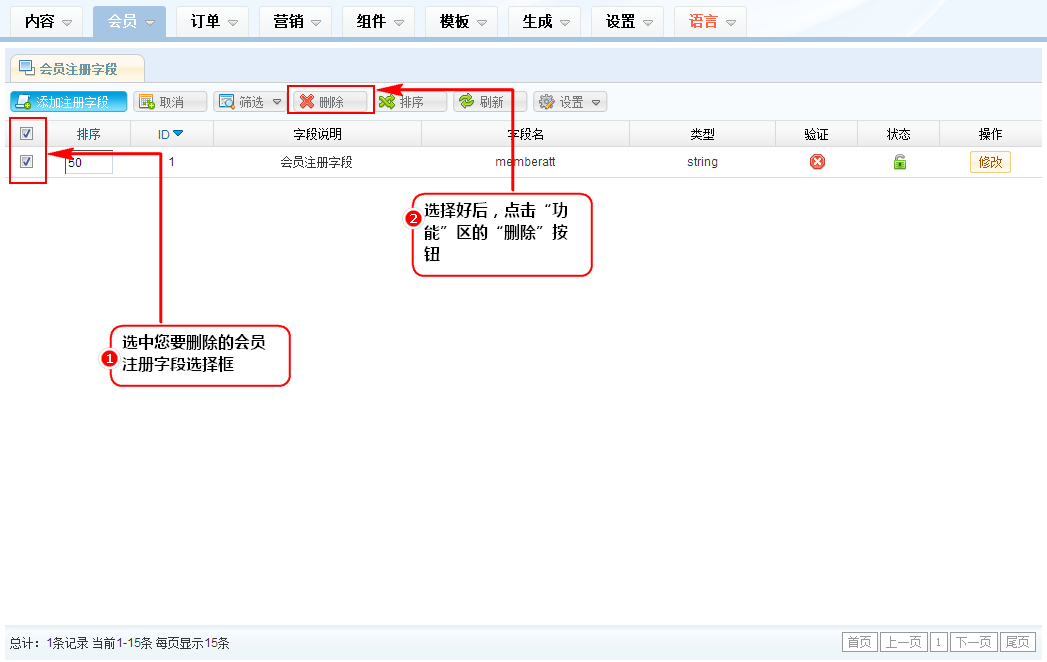Uncheck the memberatt row checkbox
This screenshot has height=662, width=1047.
(27, 162)
